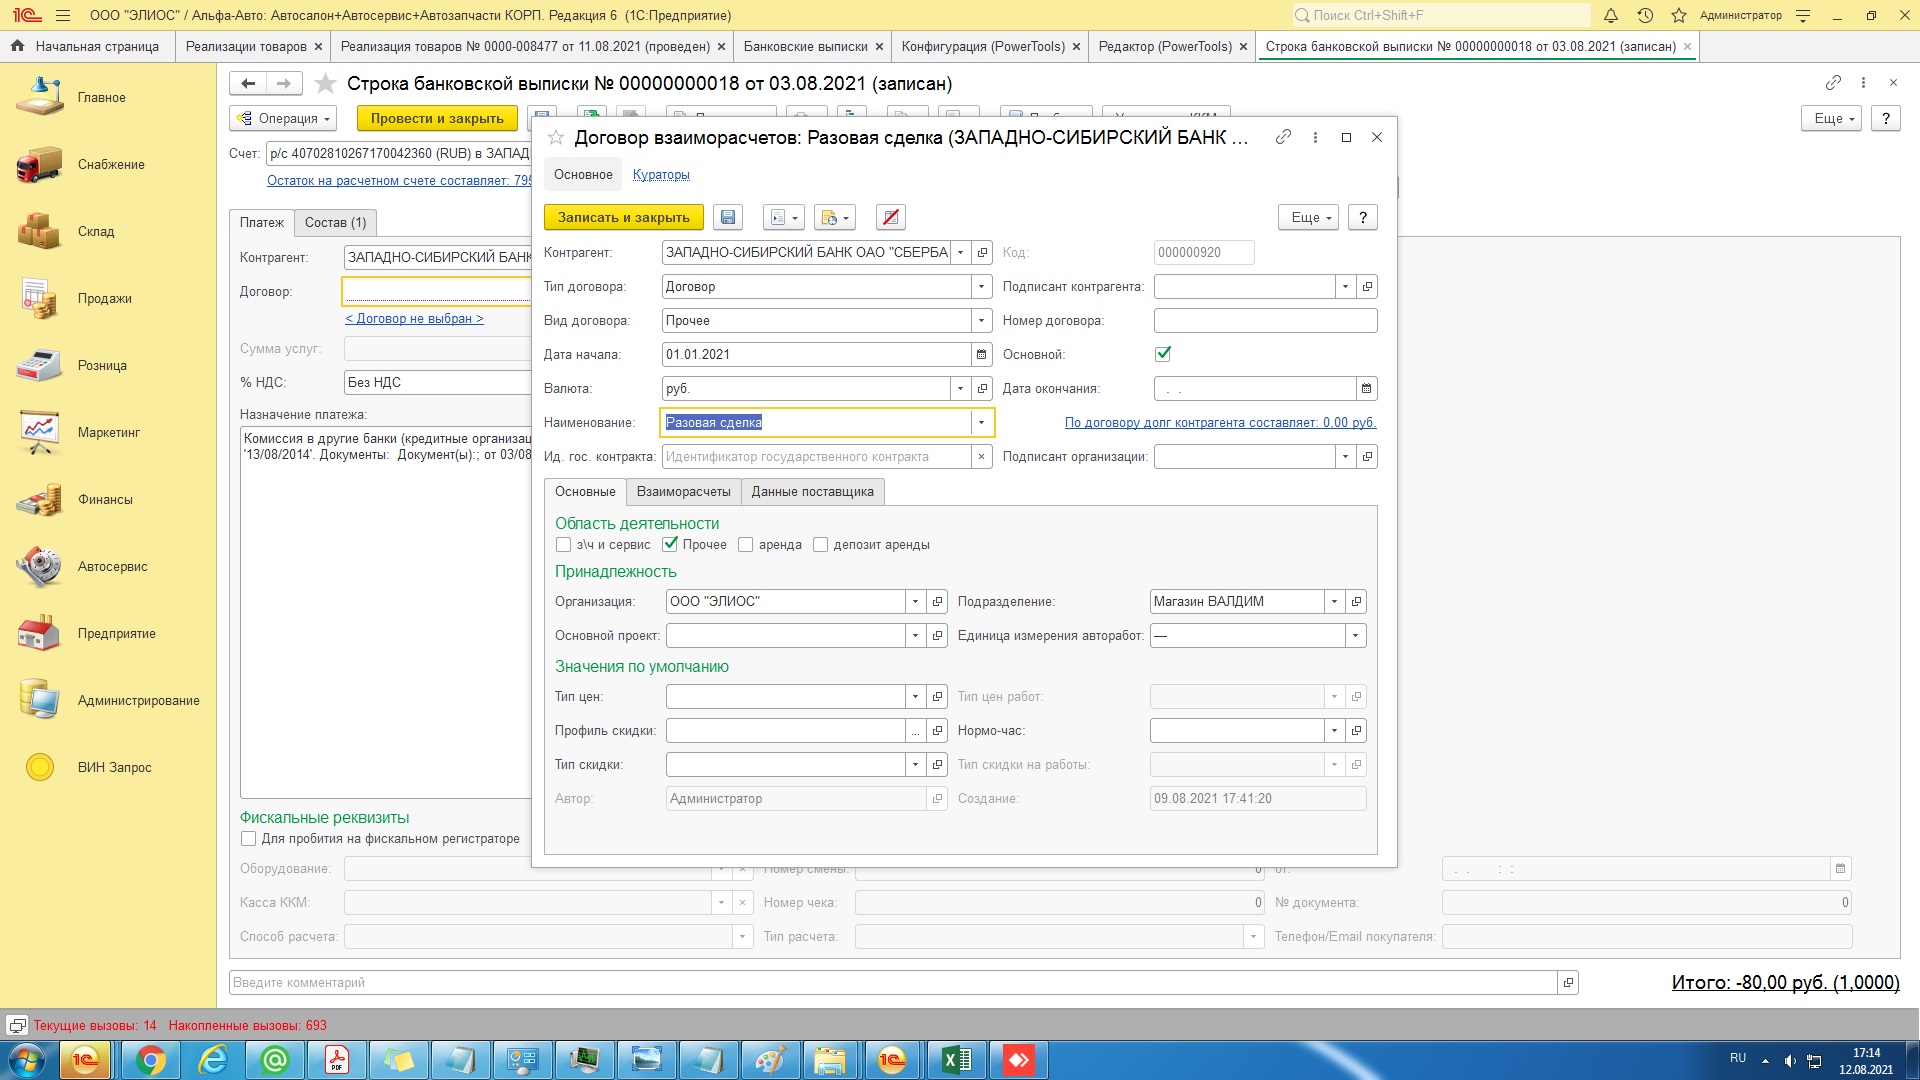Viewport: 1920px width, 1080px height.
Task: Check the депозит аренды checkbox
Action: click(x=821, y=545)
